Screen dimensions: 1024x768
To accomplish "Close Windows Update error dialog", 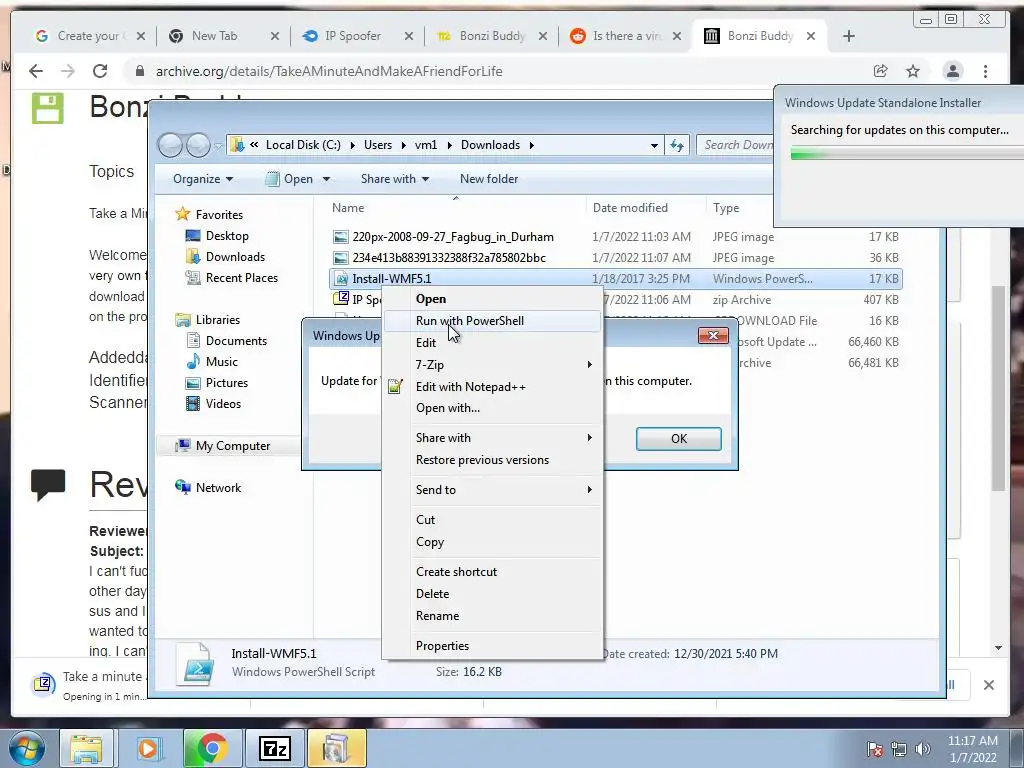I will (x=713, y=336).
